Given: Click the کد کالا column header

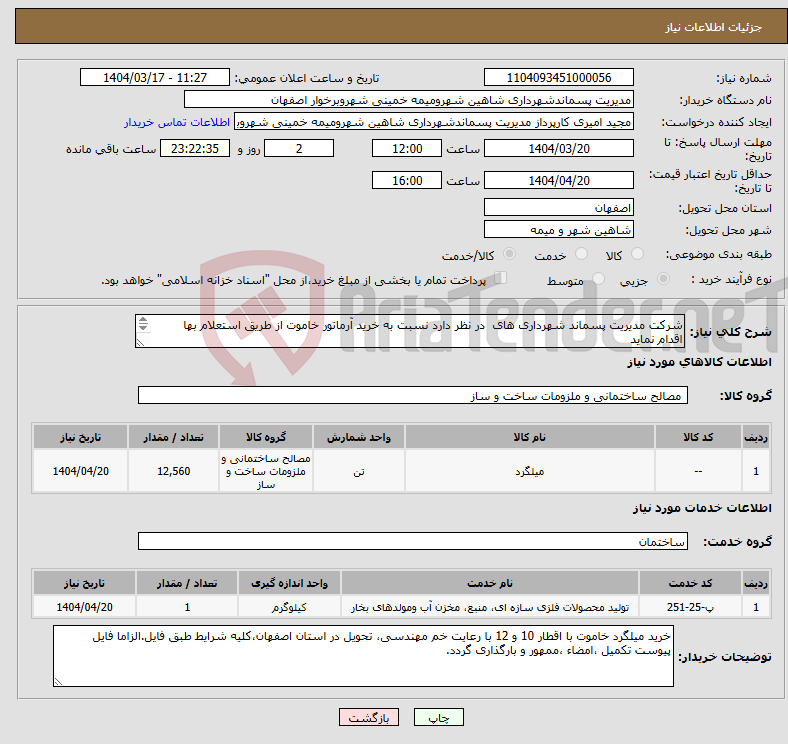Looking at the screenshot, I should coord(698,437).
